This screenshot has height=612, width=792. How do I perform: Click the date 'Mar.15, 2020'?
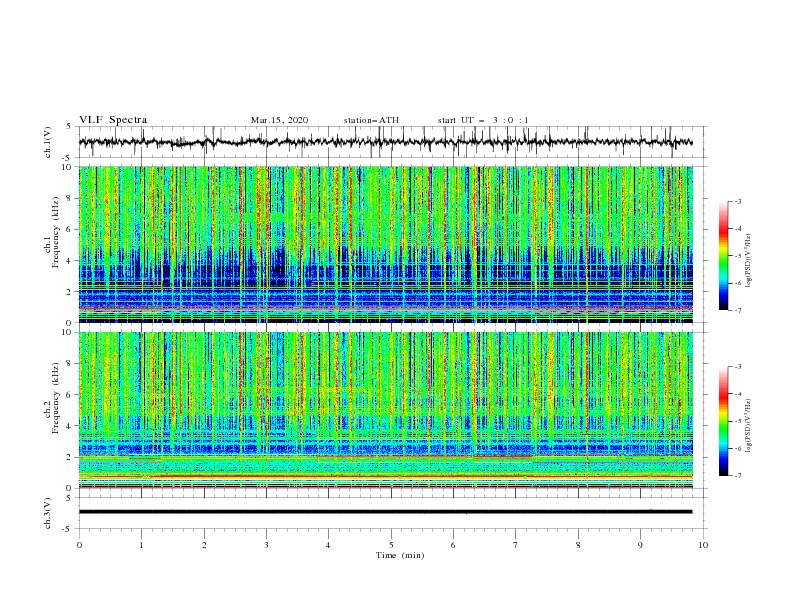coord(279,120)
